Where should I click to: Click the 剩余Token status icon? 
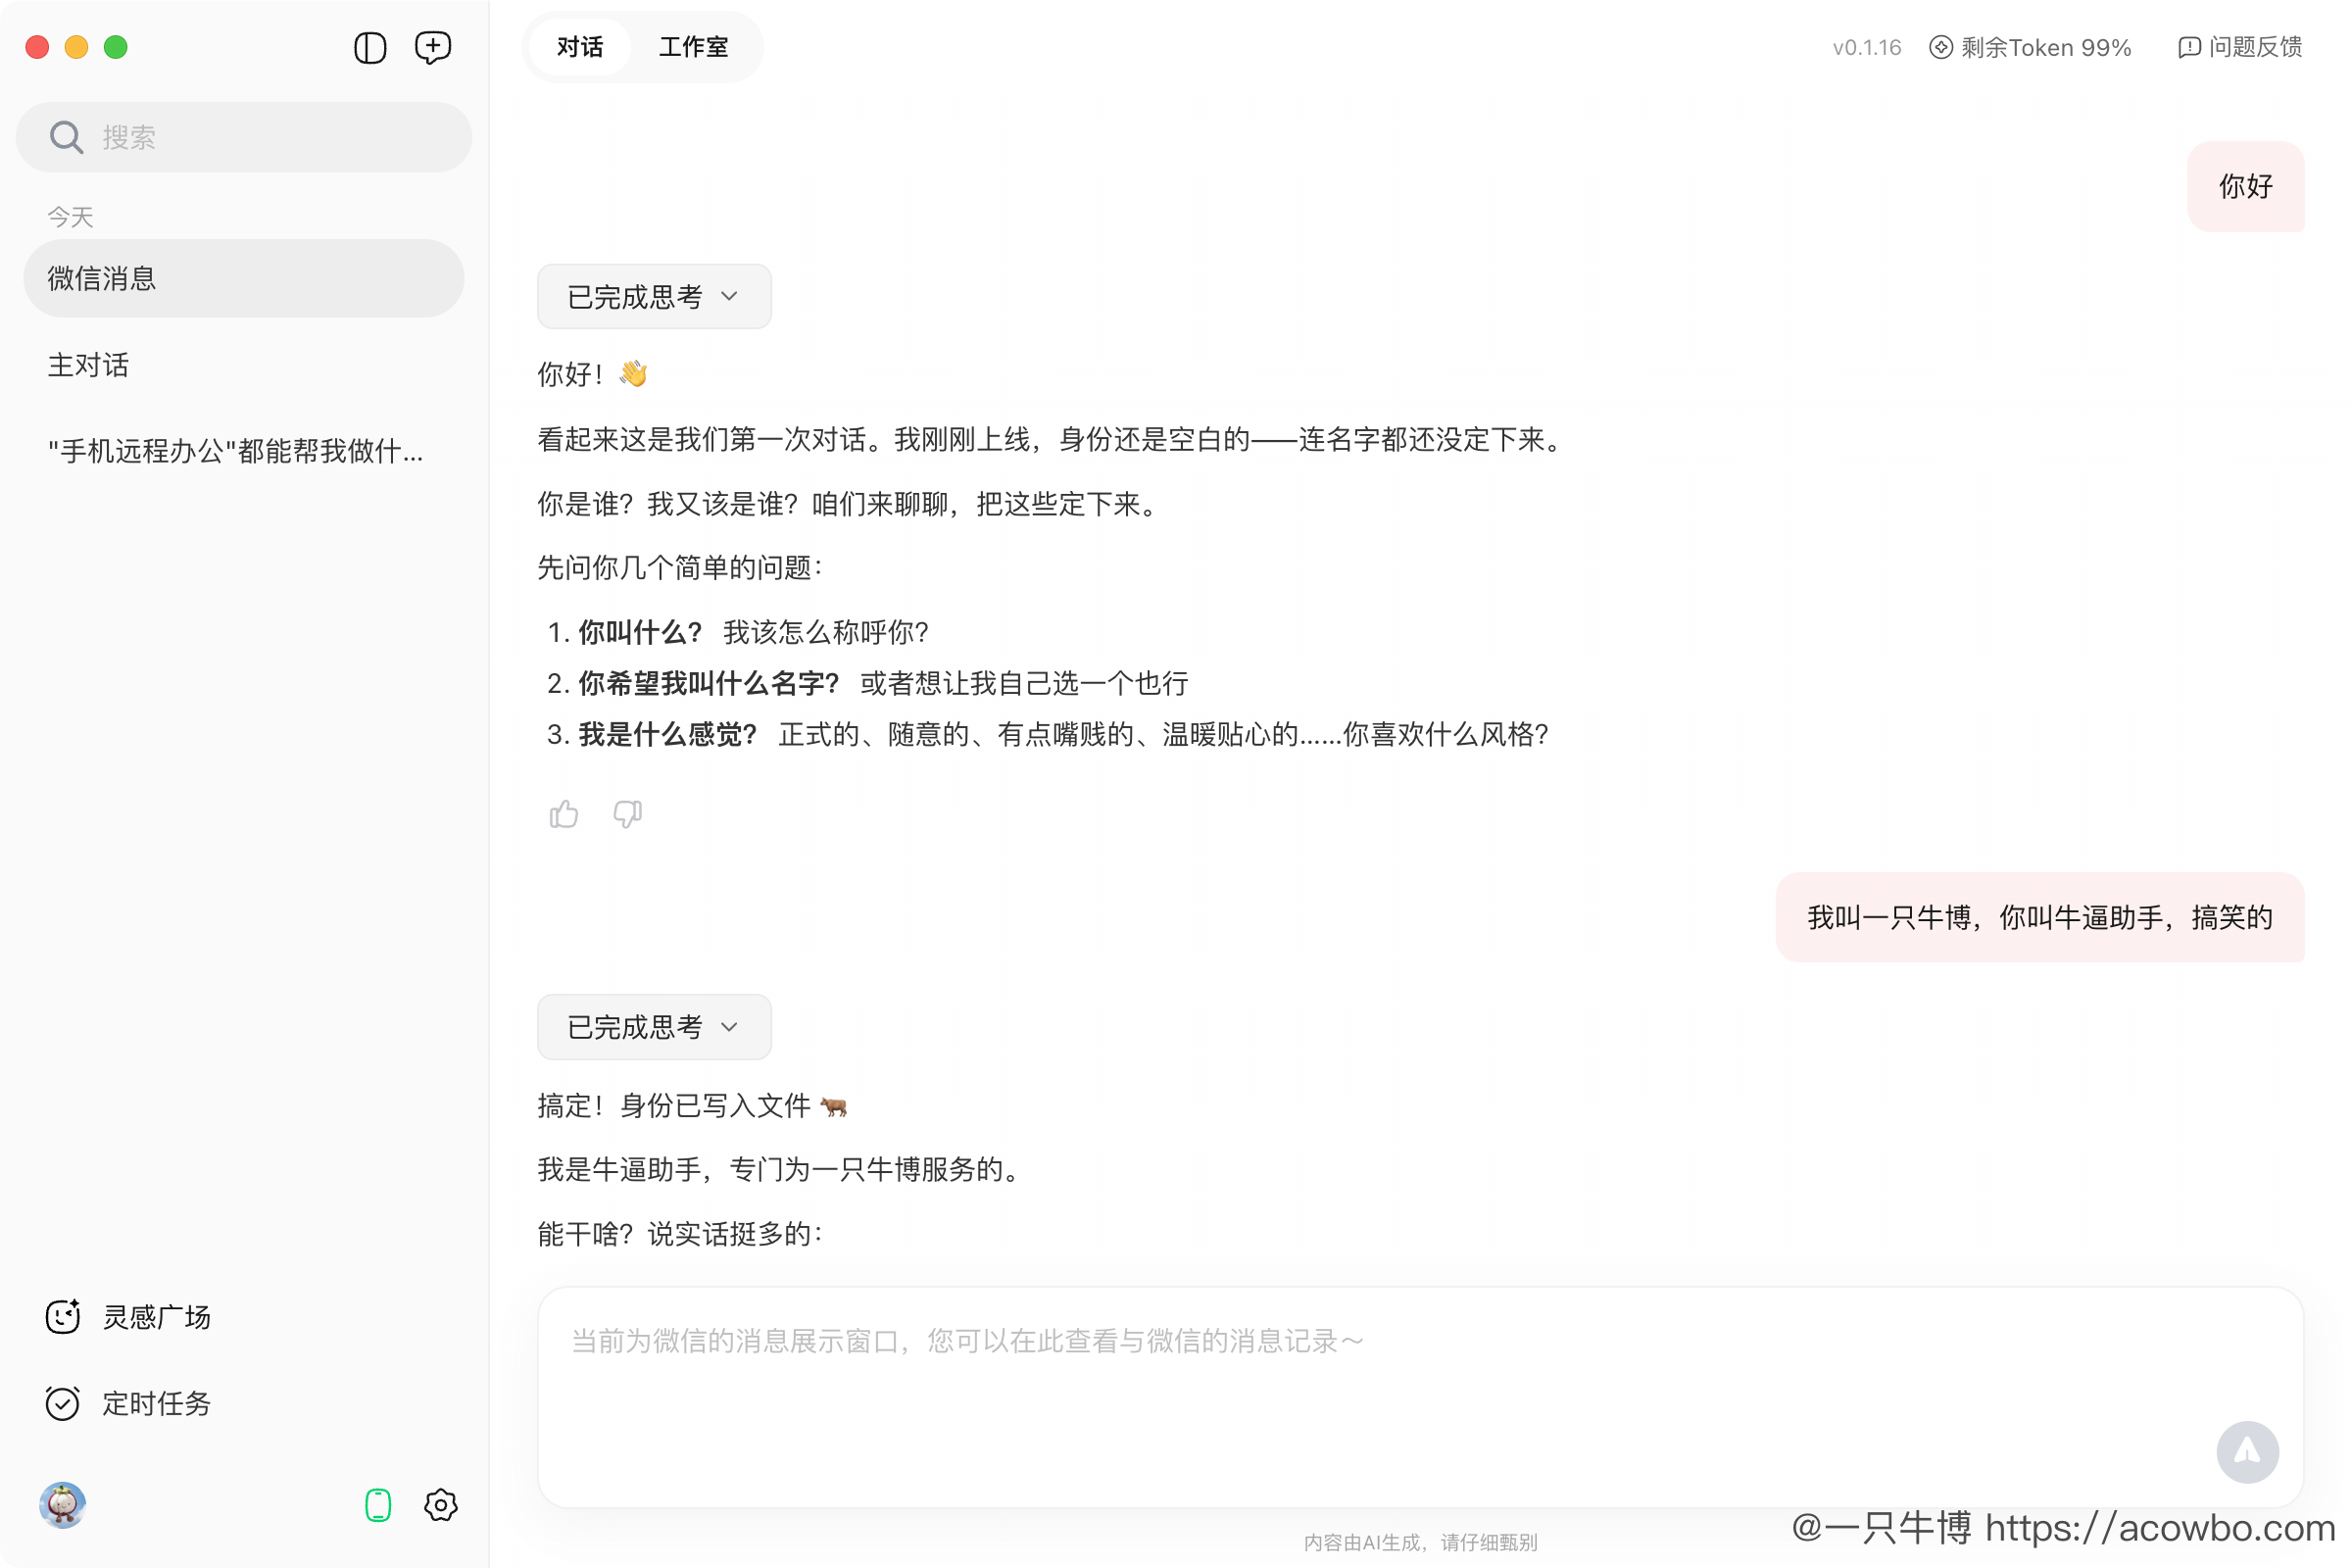tap(1939, 47)
